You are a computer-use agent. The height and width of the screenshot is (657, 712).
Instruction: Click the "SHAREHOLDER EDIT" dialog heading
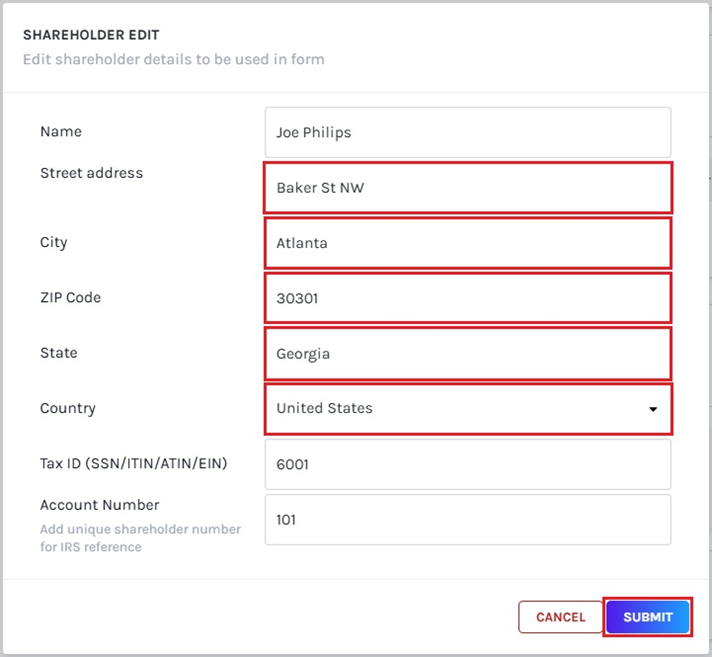coord(89,35)
